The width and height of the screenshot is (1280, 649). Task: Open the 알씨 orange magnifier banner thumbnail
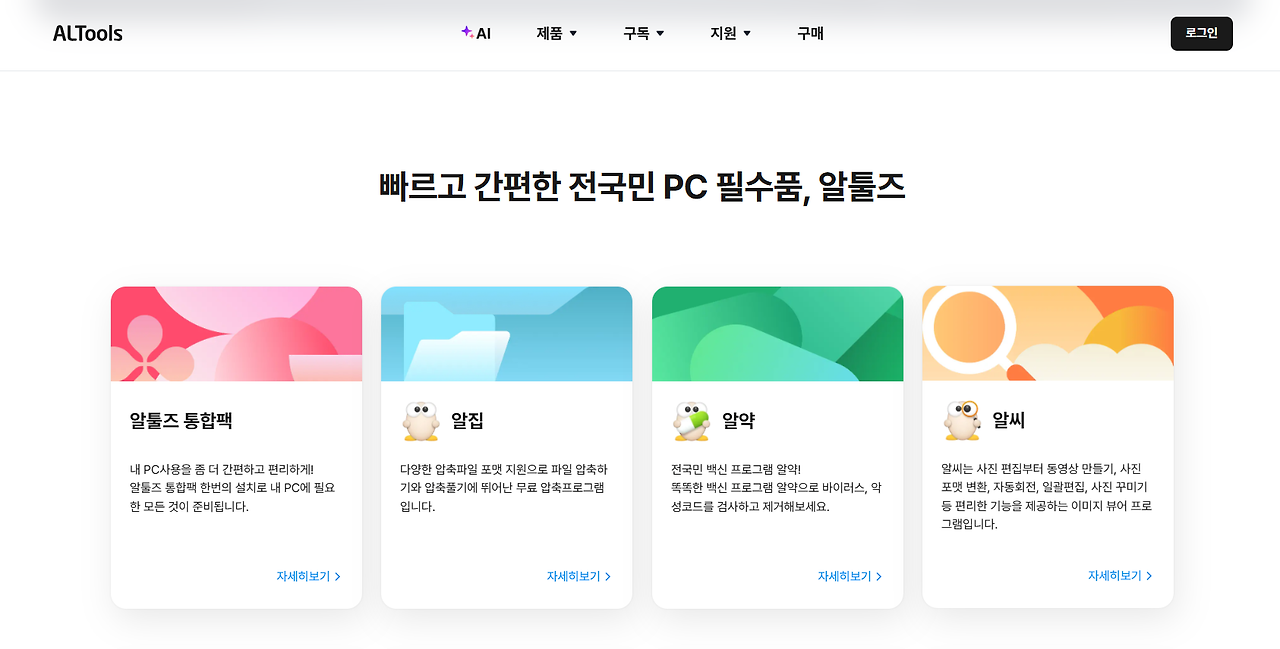tap(1047, 334)
